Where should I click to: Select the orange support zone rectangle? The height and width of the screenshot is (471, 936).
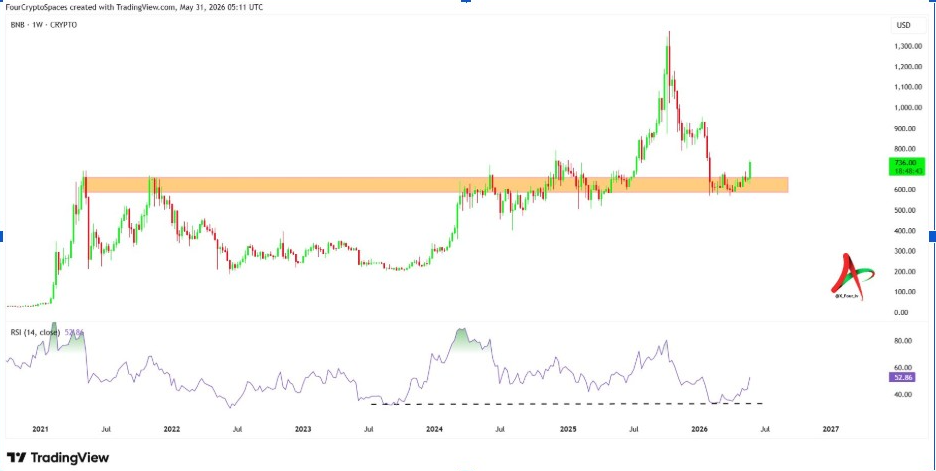436,184
